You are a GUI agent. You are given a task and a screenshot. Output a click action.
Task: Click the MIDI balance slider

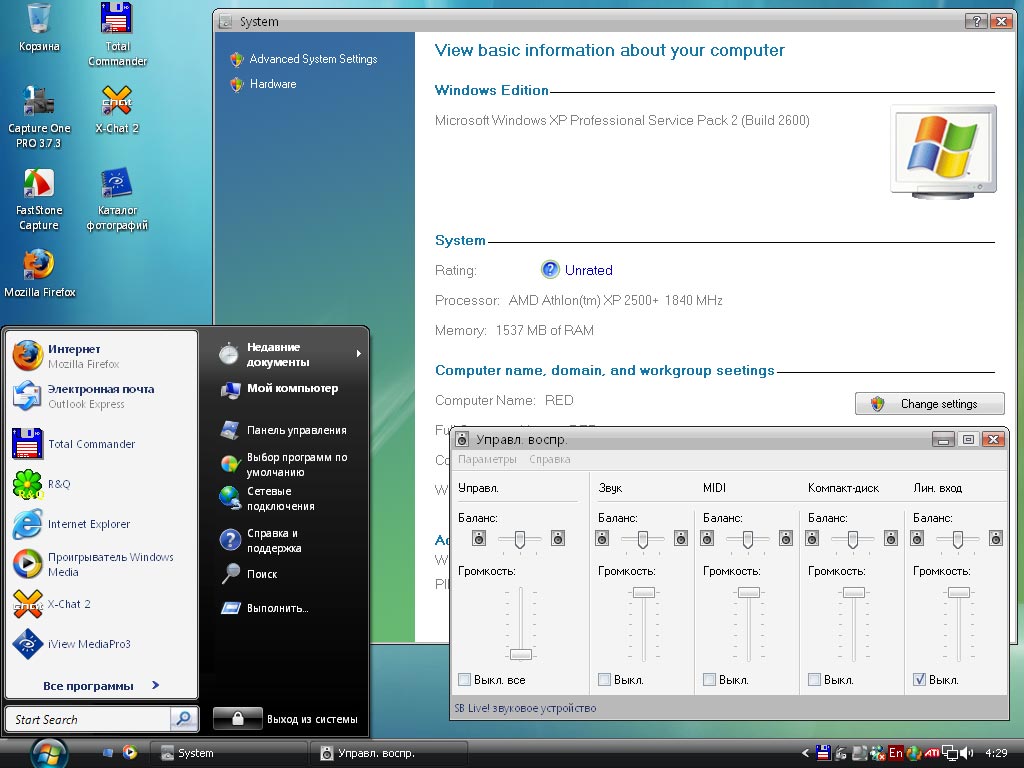coord(748,539)
